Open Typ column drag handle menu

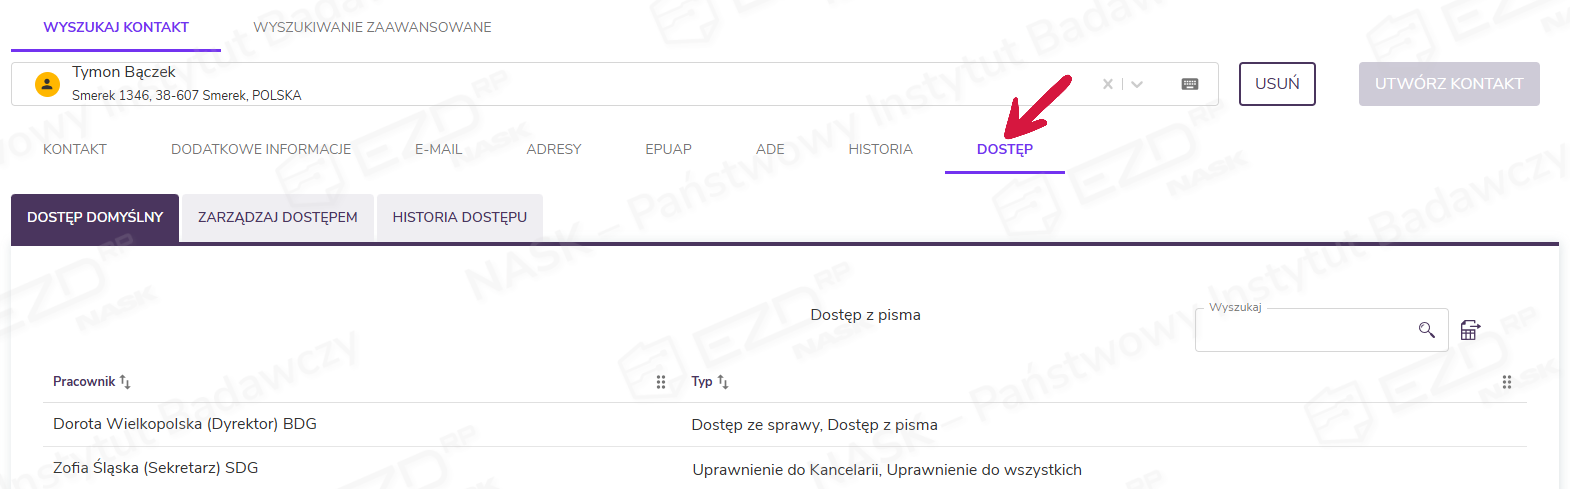pyautogui.click(x=1507, y=382)
